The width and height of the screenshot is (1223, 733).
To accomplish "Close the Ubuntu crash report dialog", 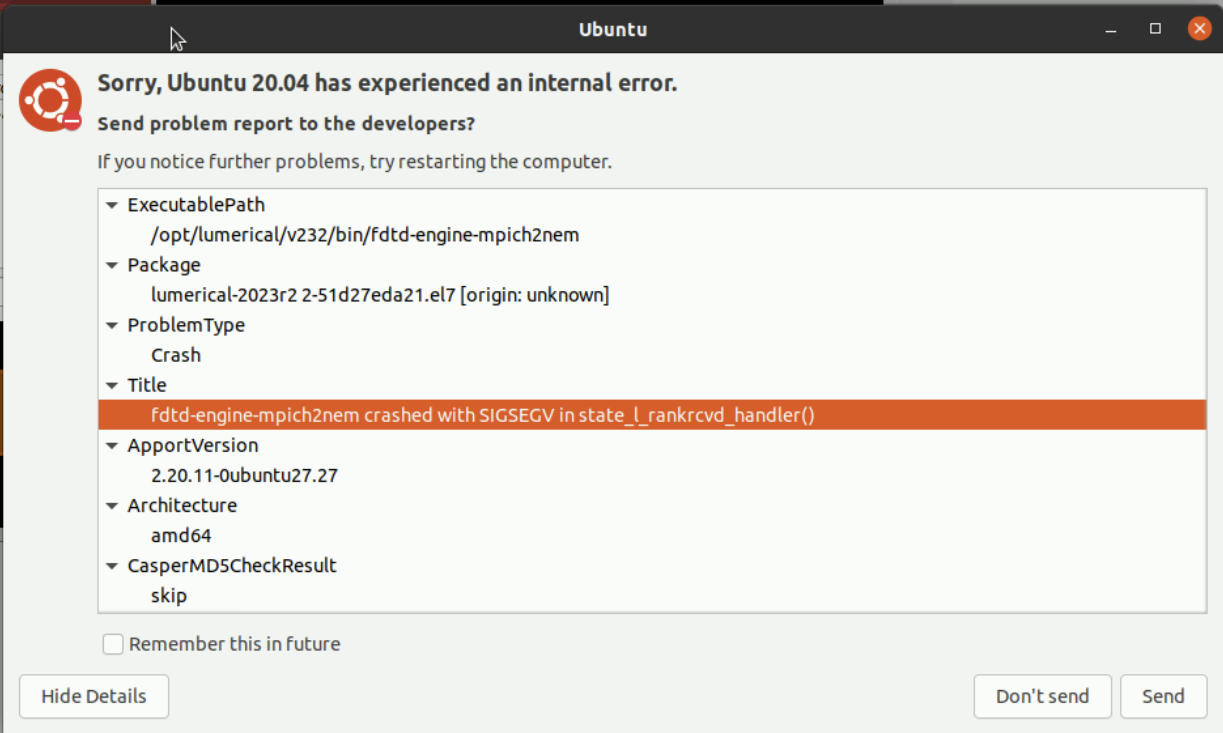I will click(1199, 29).
